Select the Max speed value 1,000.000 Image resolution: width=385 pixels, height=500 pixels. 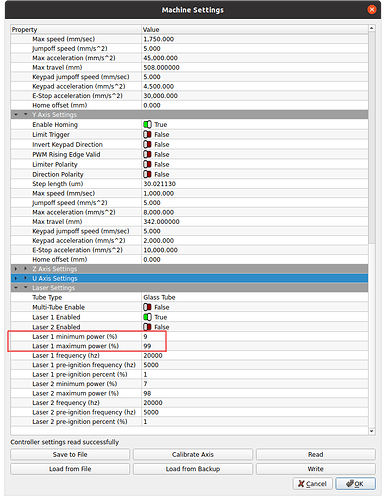pos(158,193)
